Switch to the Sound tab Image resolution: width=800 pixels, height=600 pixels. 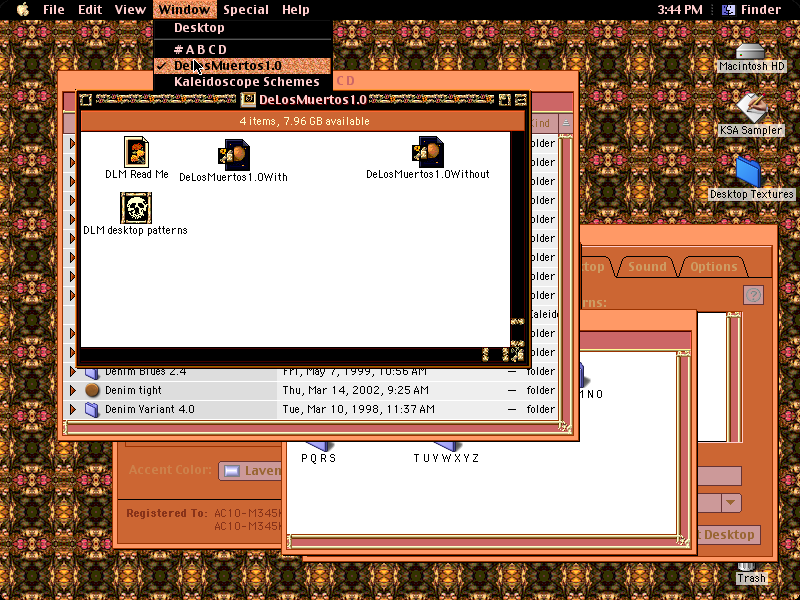[647, 266]
